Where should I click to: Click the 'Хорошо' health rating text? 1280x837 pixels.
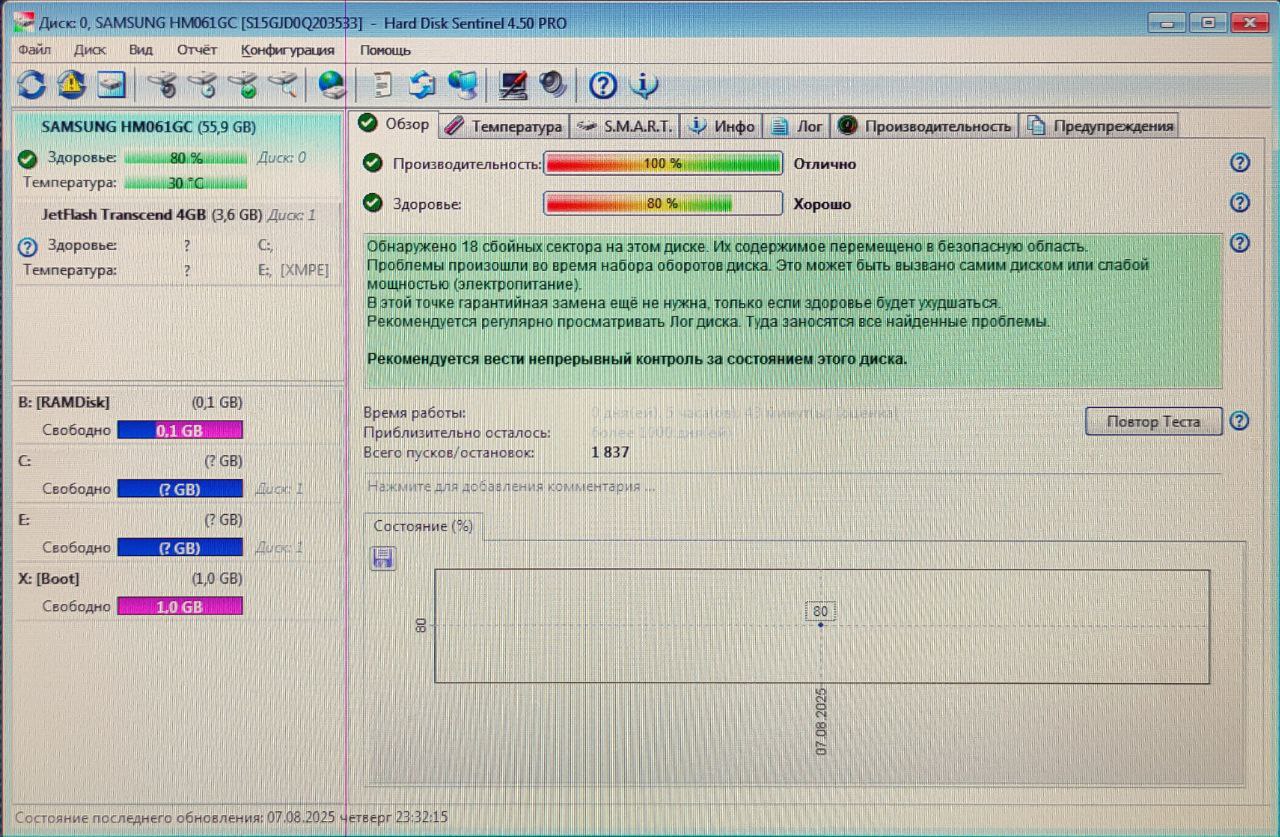[822, 204]
